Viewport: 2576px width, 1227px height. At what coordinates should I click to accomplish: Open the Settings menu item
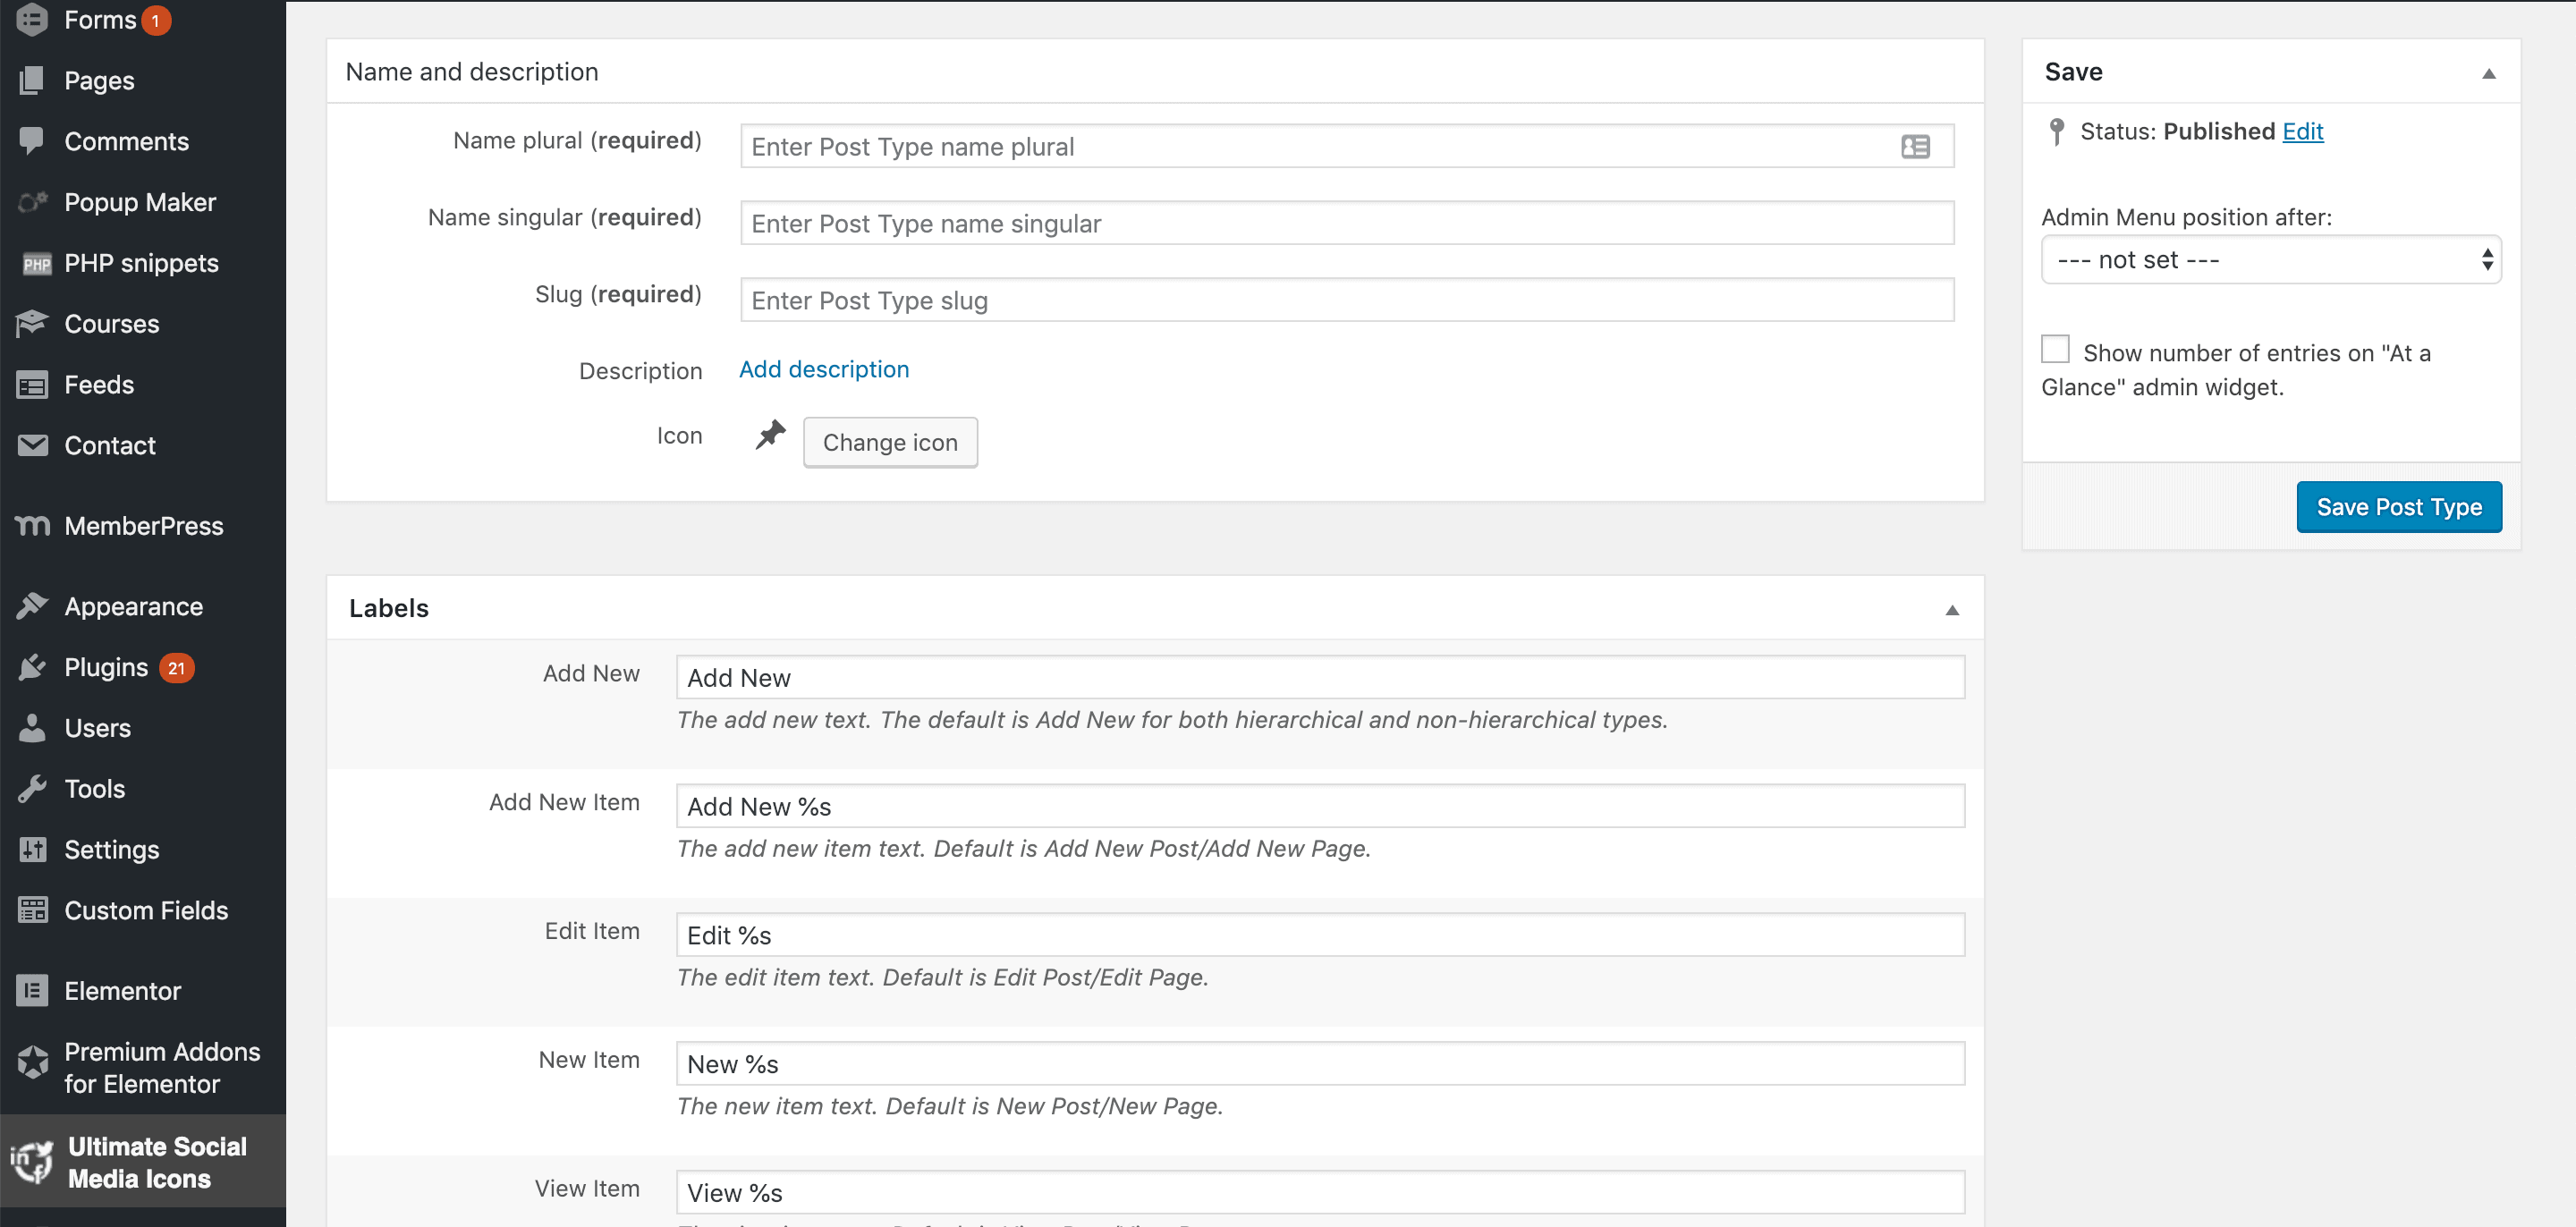coord(111,850)
